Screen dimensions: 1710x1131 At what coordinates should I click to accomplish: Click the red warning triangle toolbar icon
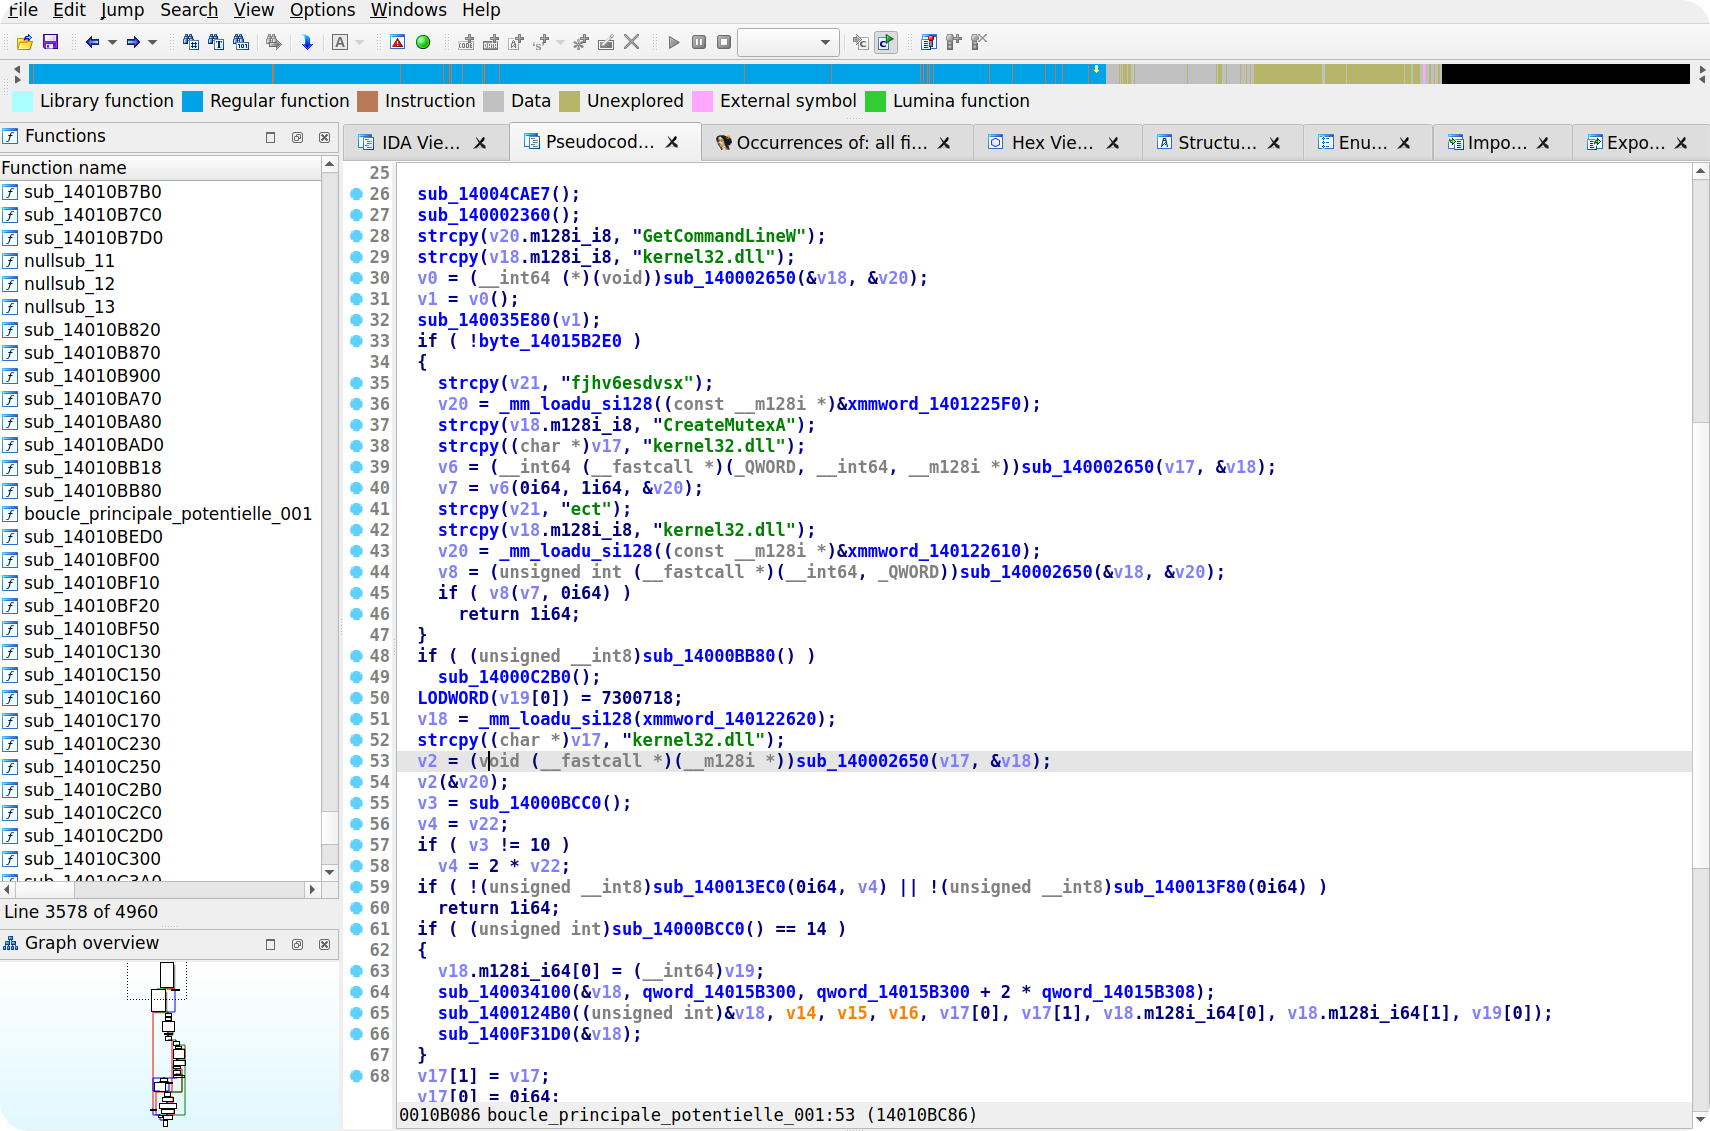tap(398, 42)
